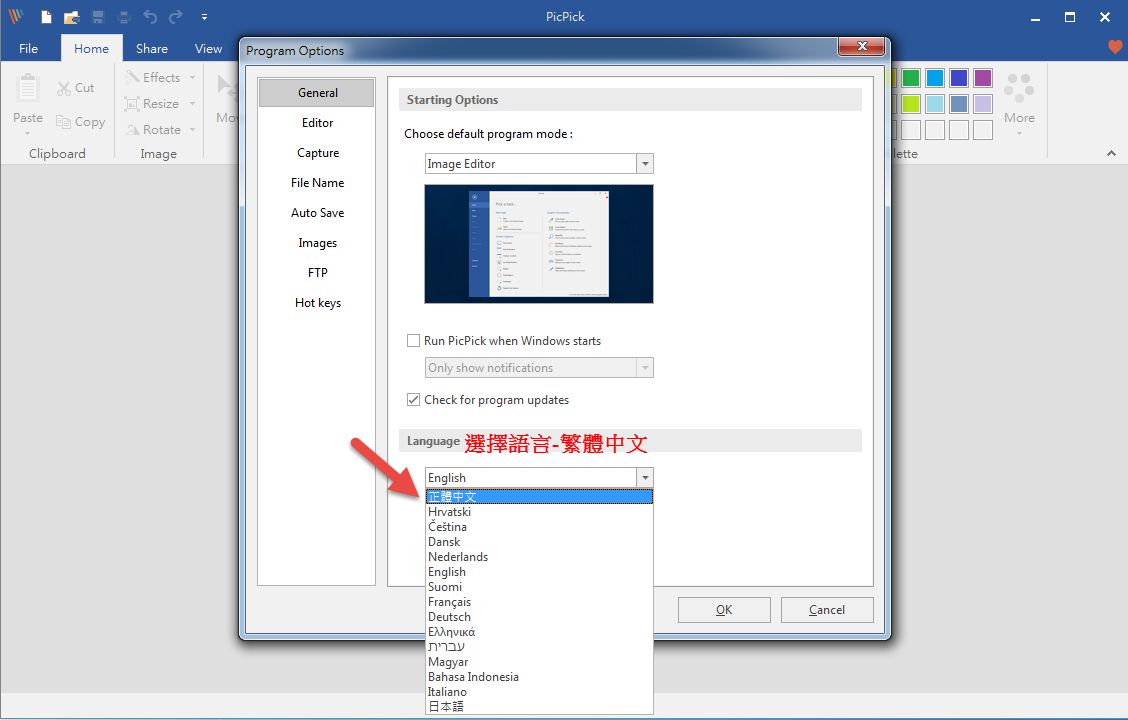Open the File menu
Viewport: 1128px width, 720px height.
tap(28, 48)
